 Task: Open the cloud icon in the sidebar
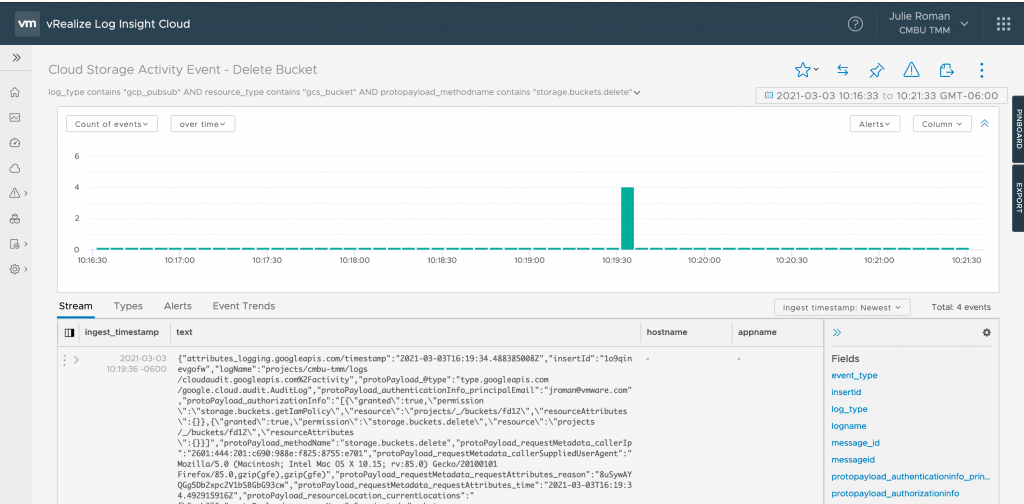click(x=15, y=167)
